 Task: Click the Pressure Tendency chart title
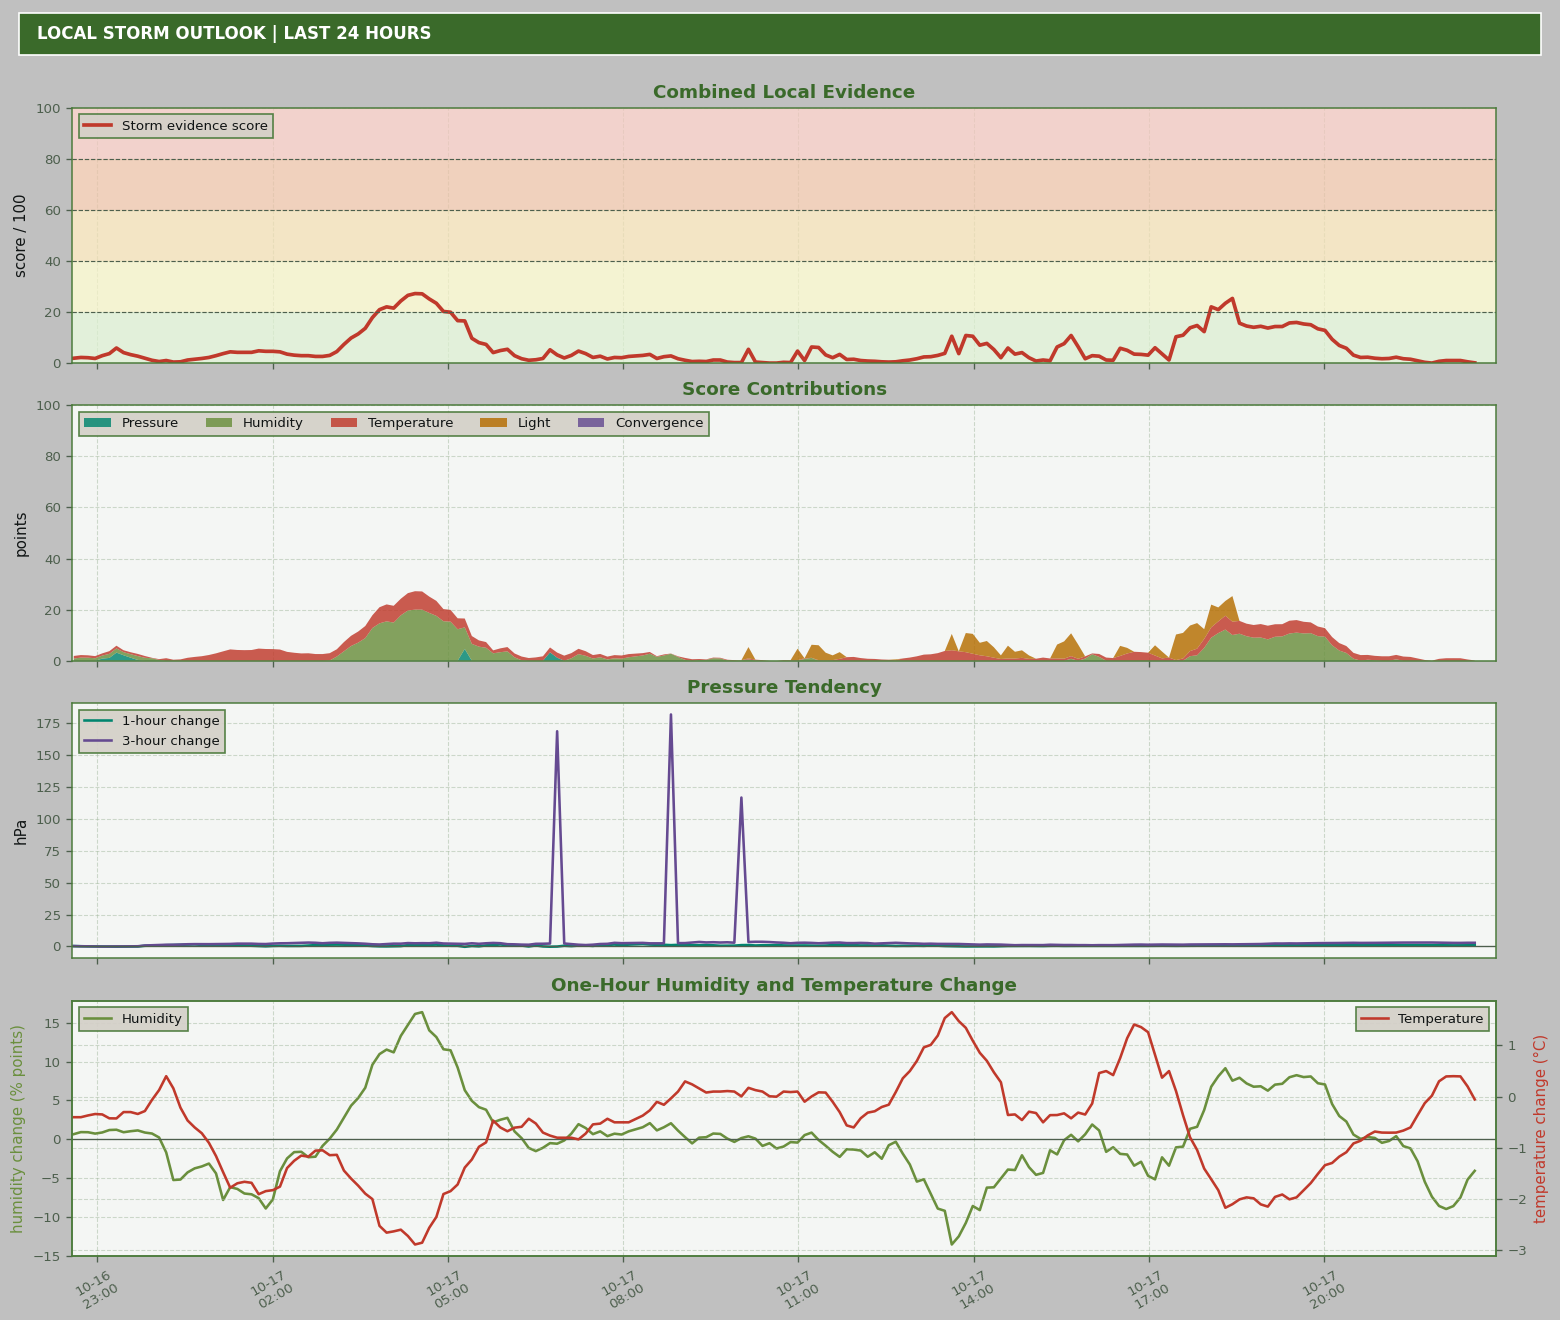[x=784, y=687]
